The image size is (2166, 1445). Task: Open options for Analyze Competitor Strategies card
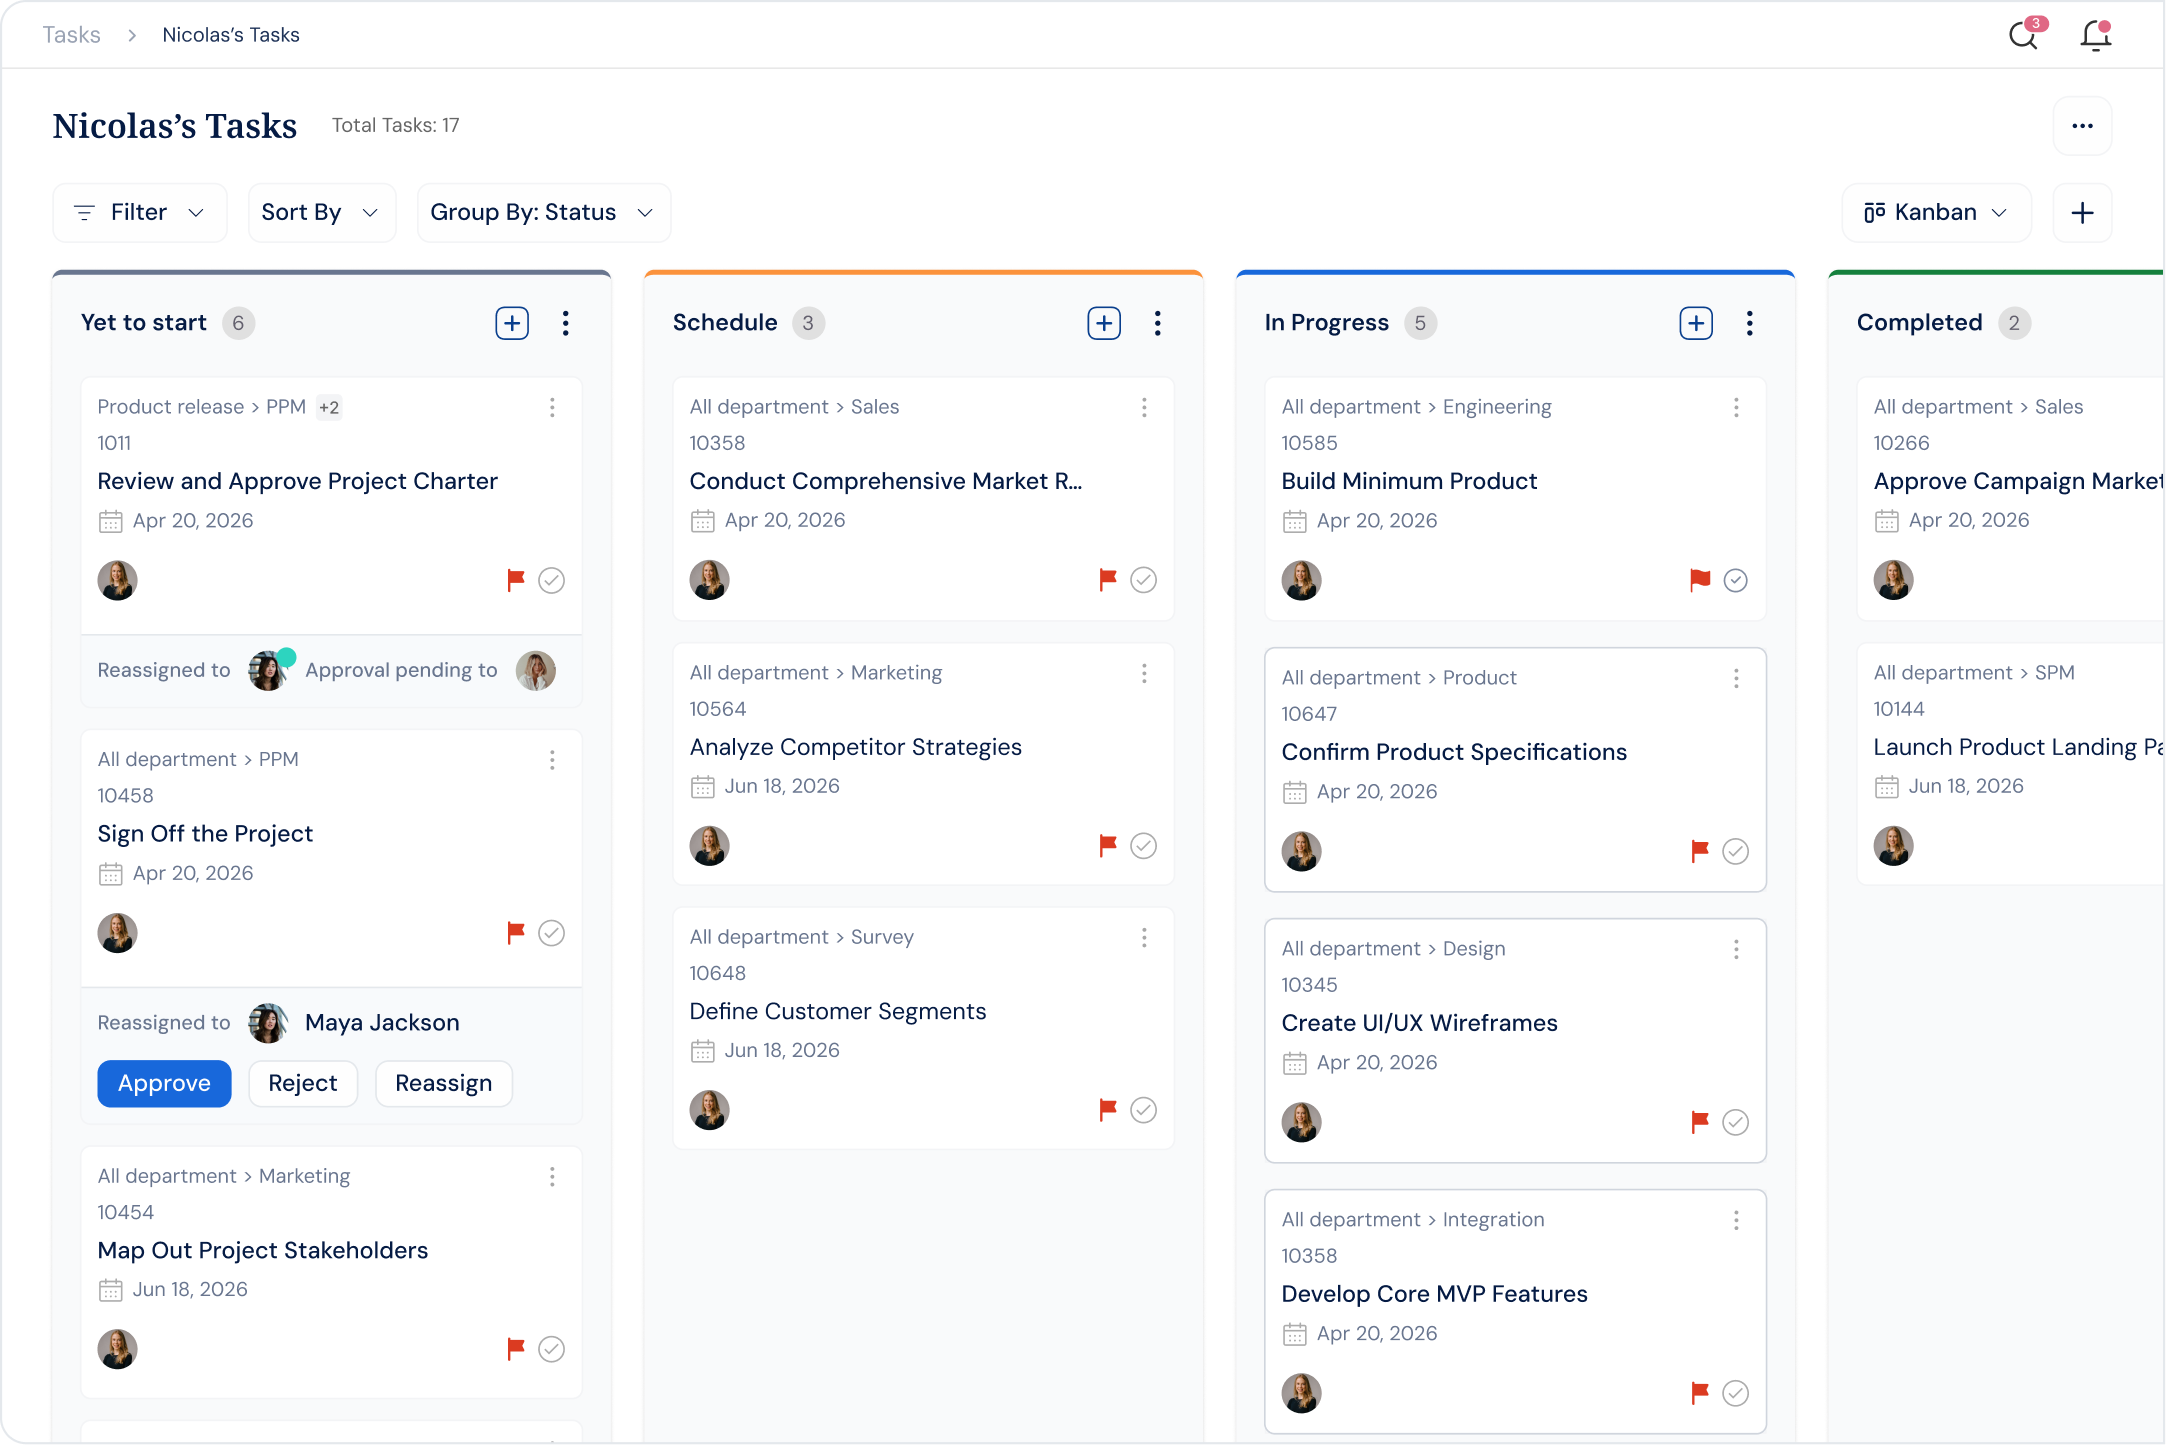[1144, 673]
